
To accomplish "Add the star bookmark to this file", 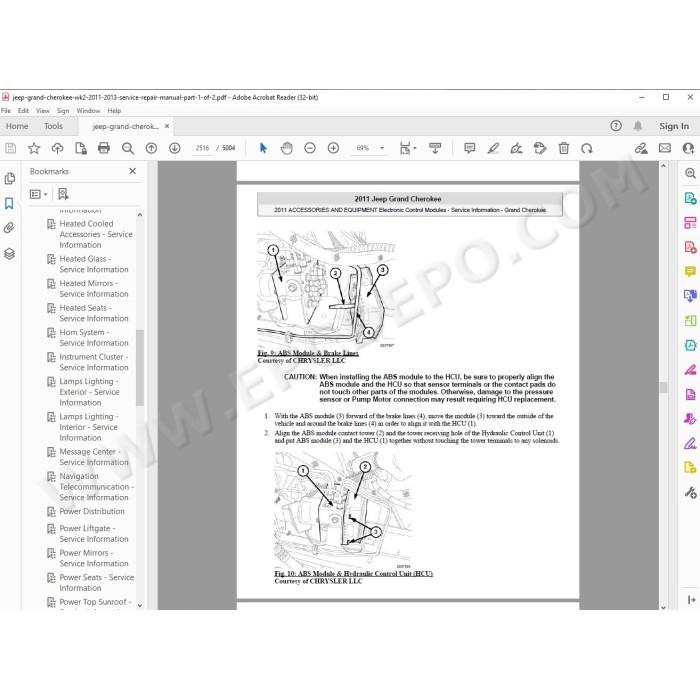I will (34, 148).
